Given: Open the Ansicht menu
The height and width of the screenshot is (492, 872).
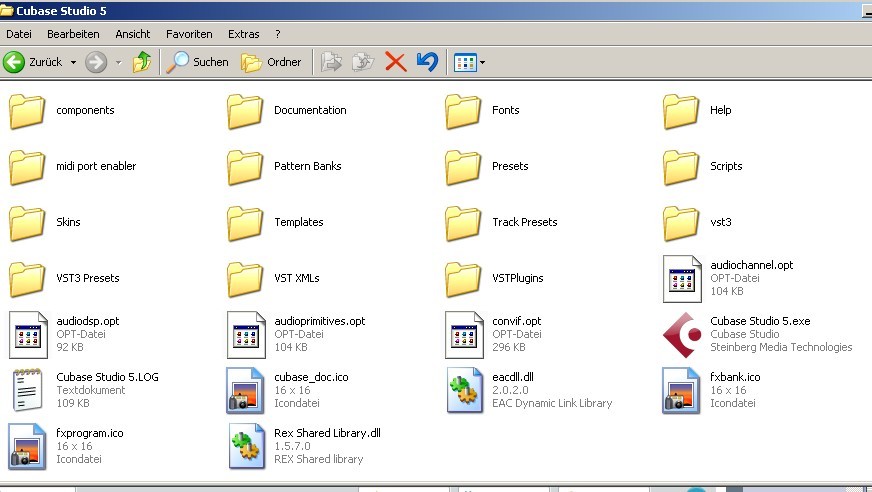Looking at the screenshot, I should coord(133,34).
